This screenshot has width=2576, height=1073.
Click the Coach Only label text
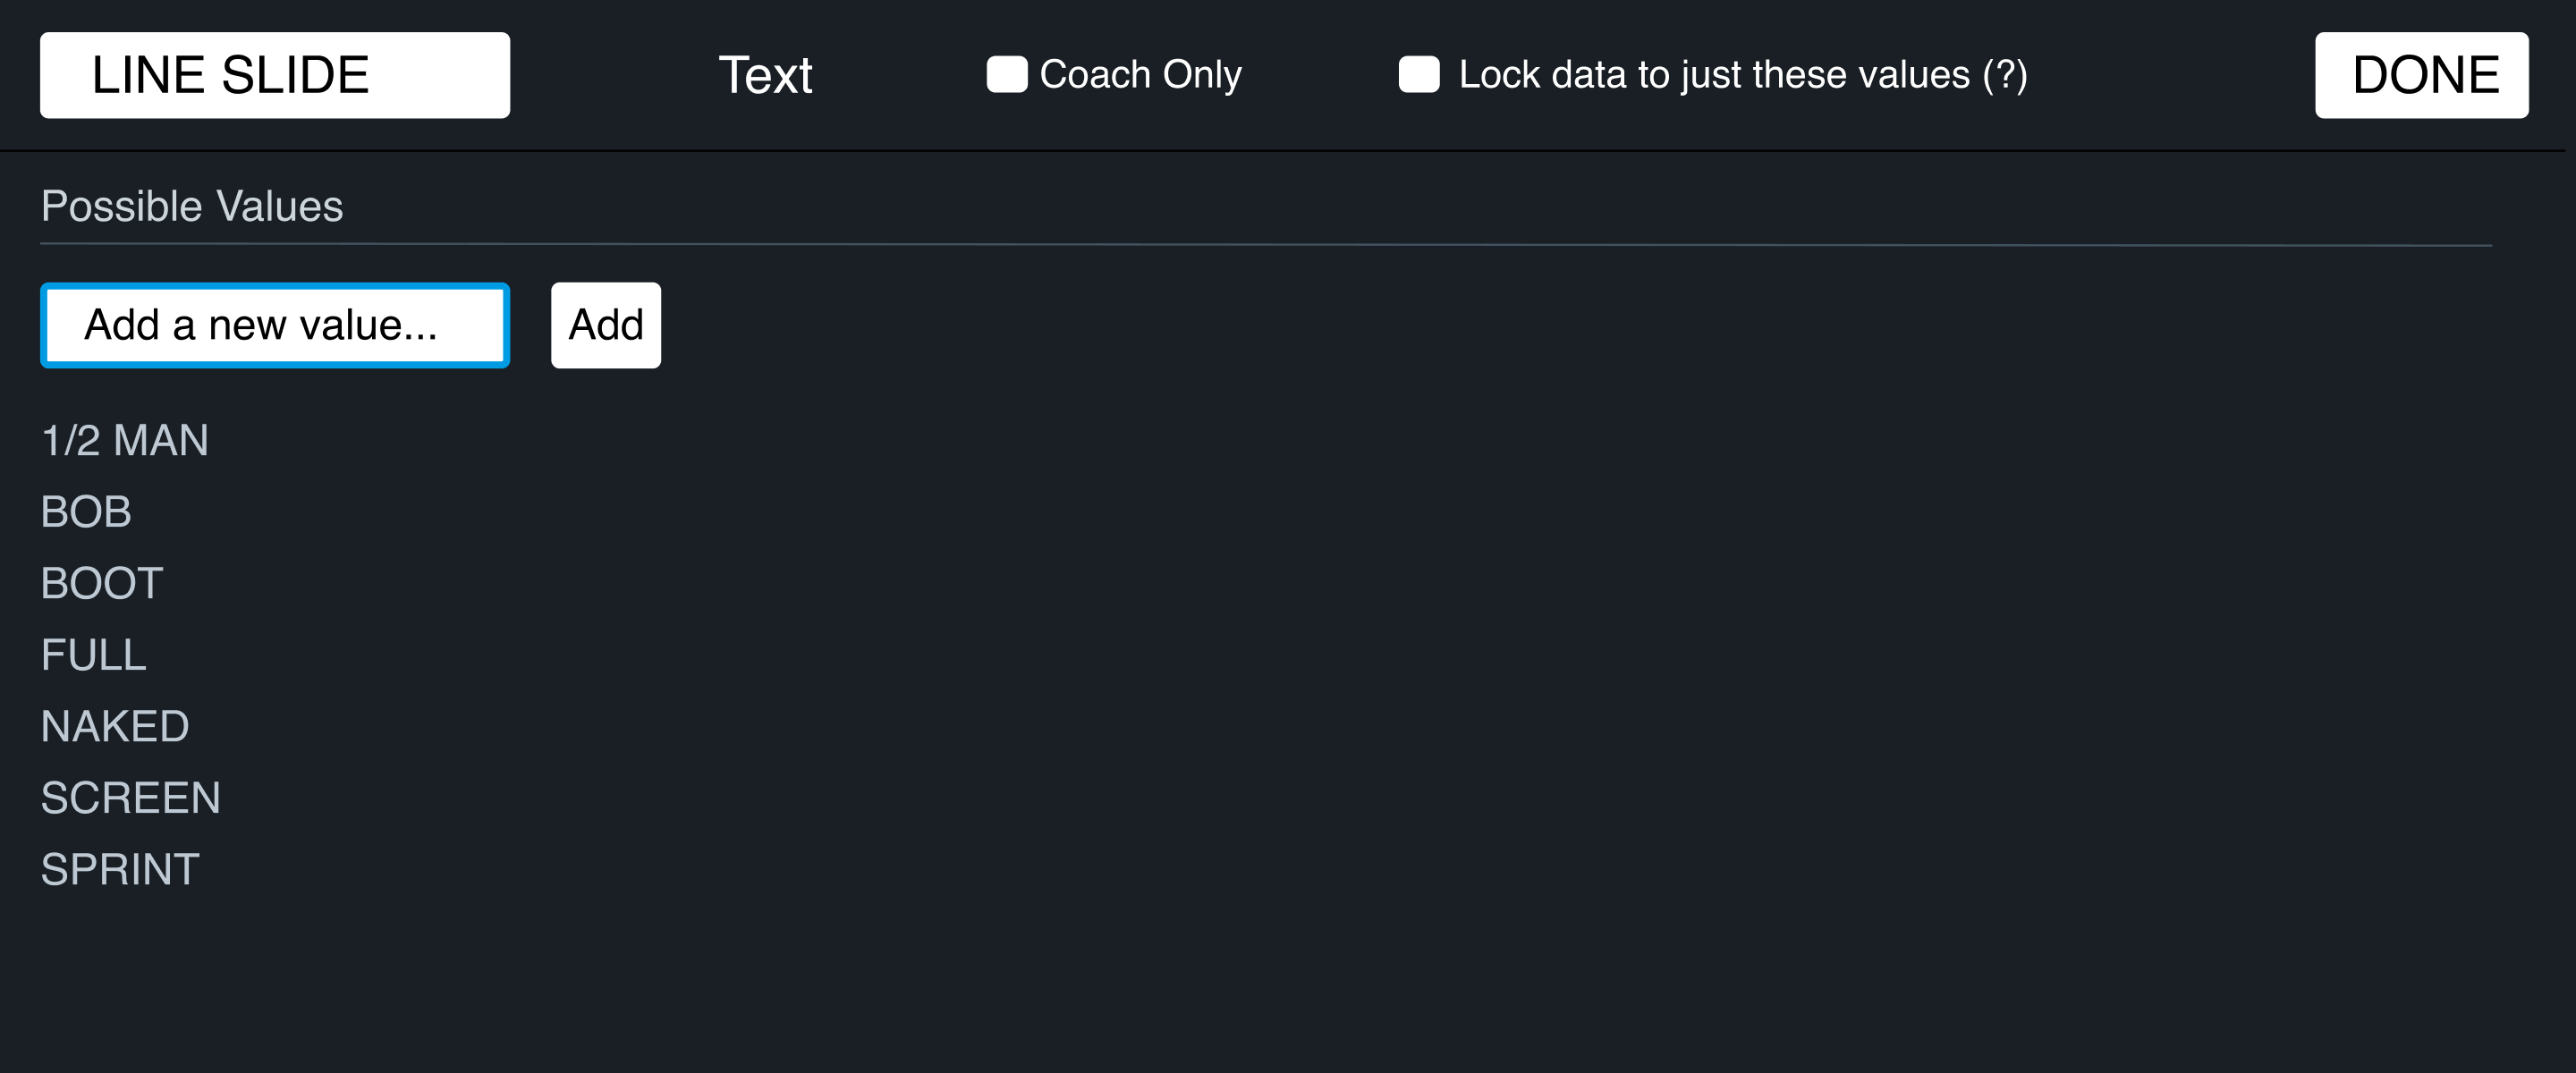[1140, 74]
